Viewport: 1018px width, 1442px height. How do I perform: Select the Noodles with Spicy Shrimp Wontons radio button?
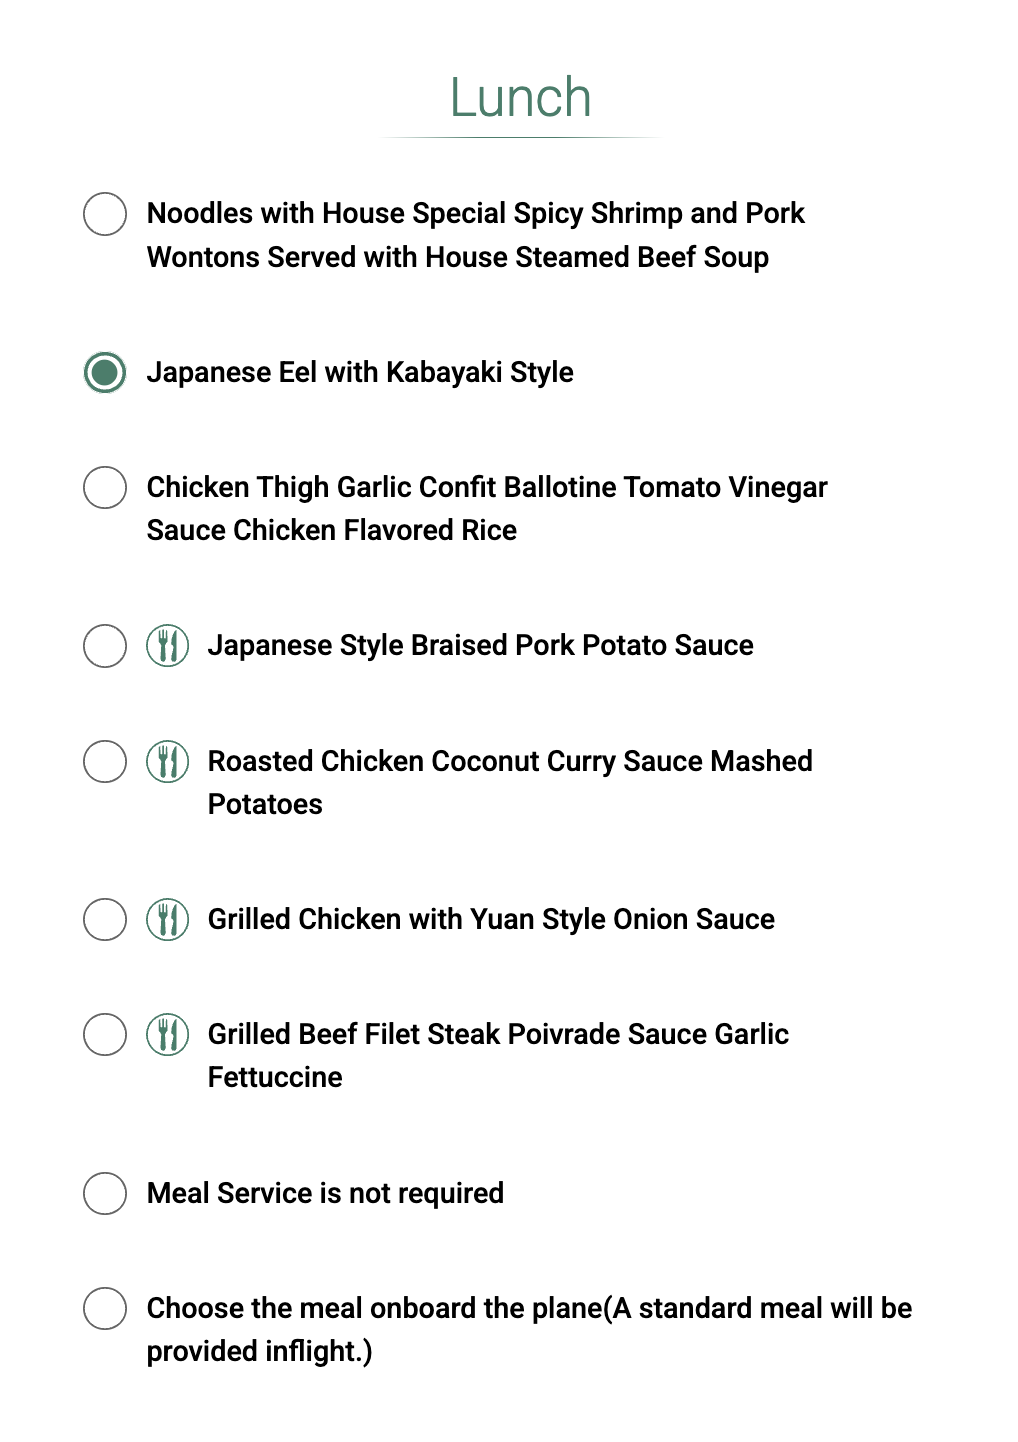[105, 214]
